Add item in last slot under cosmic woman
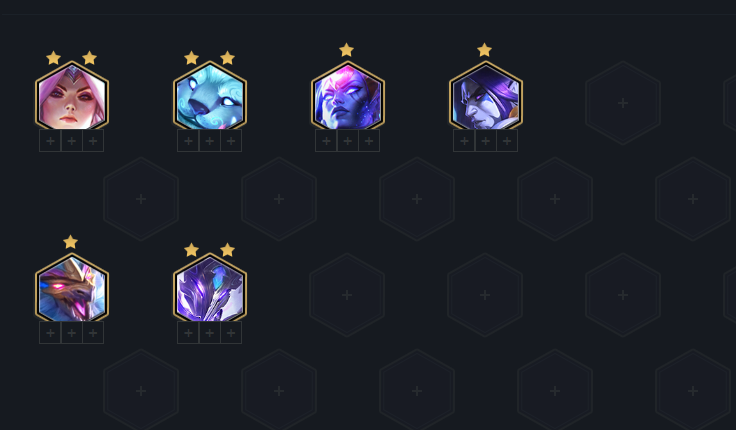Image resolution: width=736 pixels, height=430 pixels. point(369,141)
